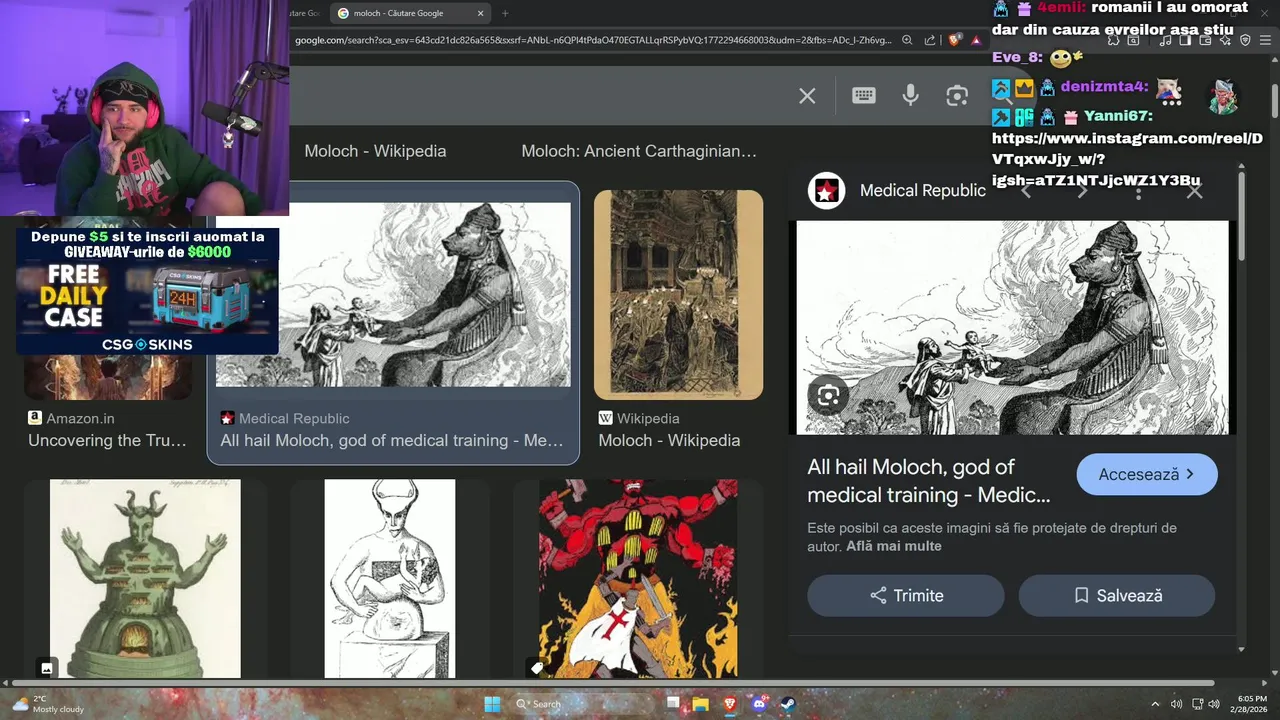
Task: Open the Brave Shields lion icon
Action: [x=955, y=40]
